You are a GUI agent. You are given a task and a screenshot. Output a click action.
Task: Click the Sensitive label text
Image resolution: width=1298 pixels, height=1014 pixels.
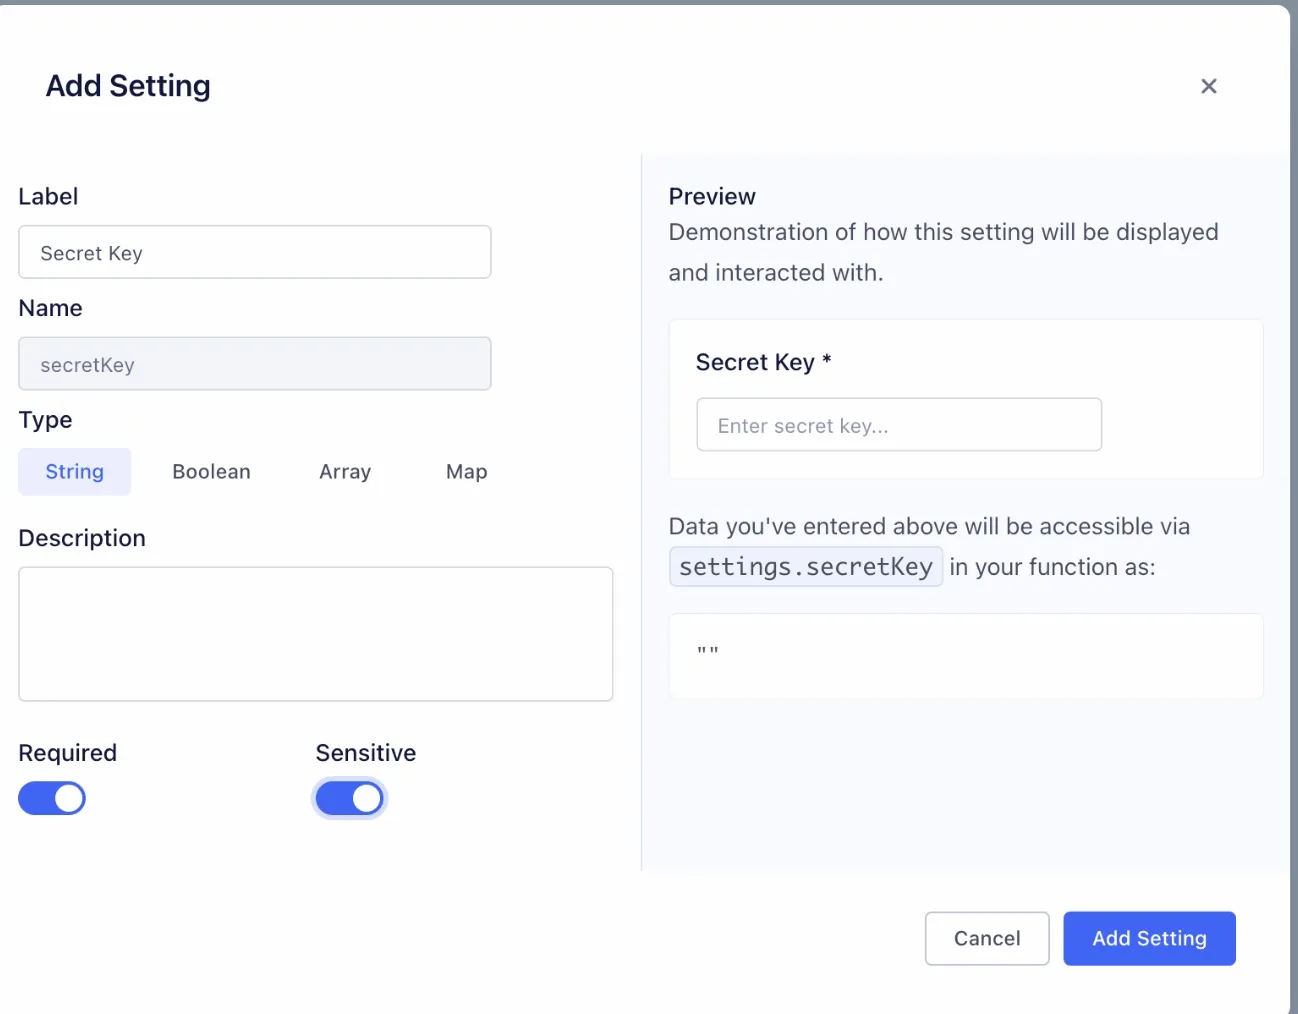pos(366,753)
